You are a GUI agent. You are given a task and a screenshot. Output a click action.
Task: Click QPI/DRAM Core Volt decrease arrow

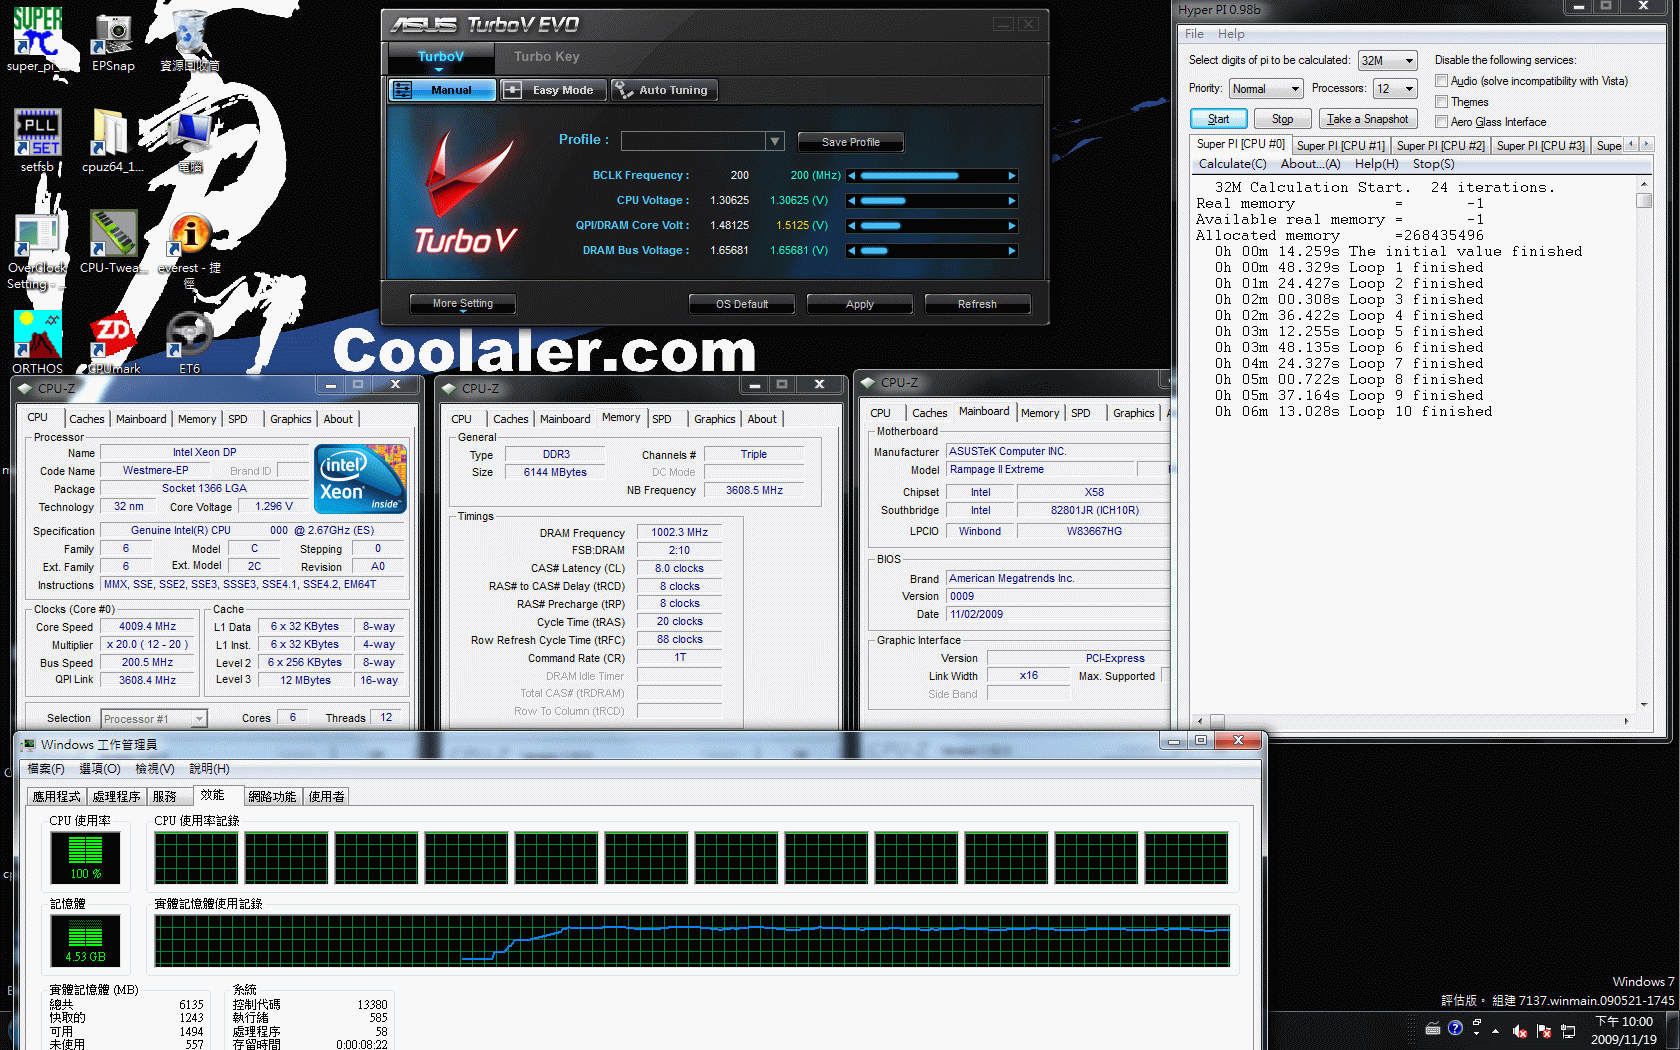[852, 226]
